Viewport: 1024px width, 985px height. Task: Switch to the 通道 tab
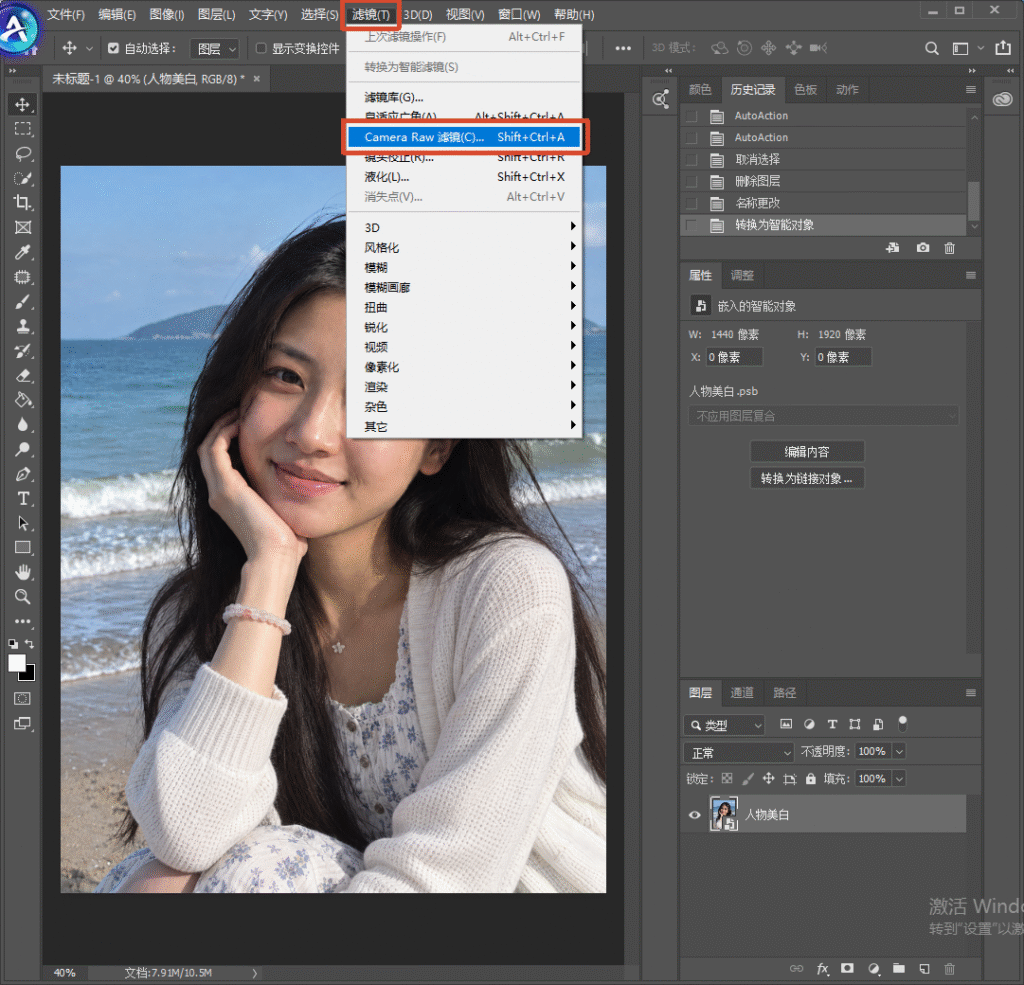[x=742, y=693]
